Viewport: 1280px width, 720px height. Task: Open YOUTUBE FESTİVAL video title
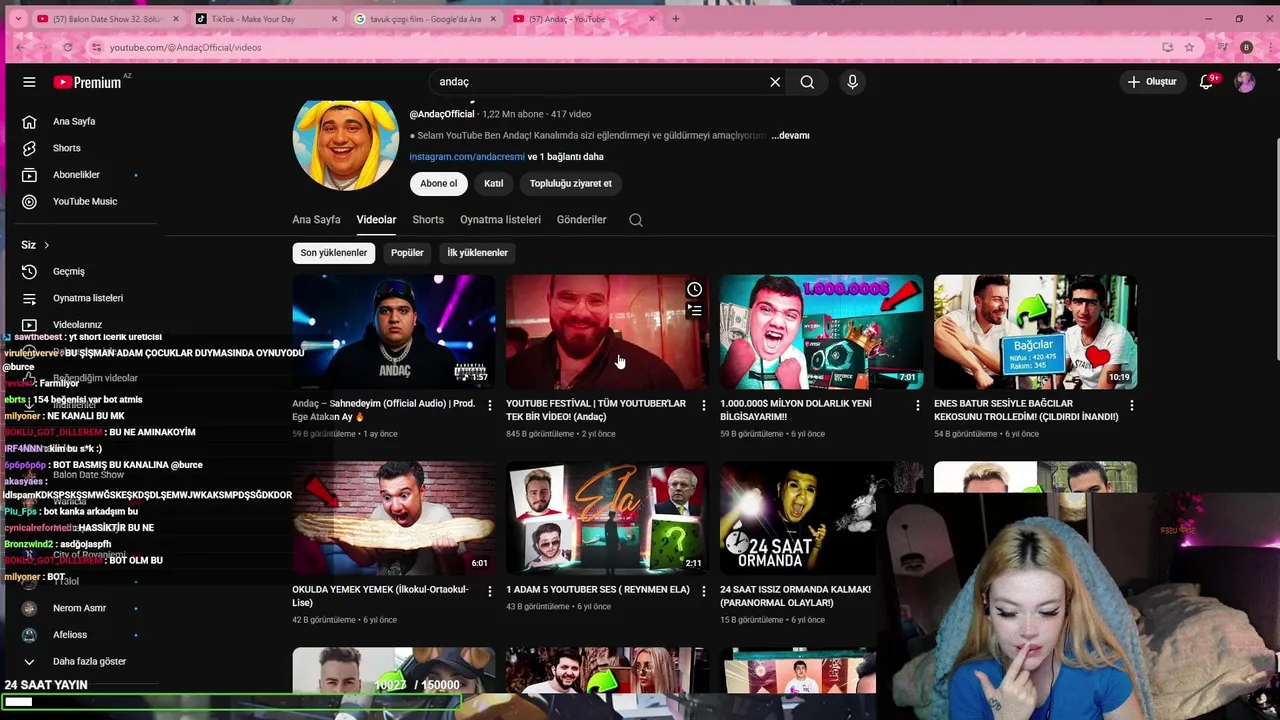[x=596, y=410]
